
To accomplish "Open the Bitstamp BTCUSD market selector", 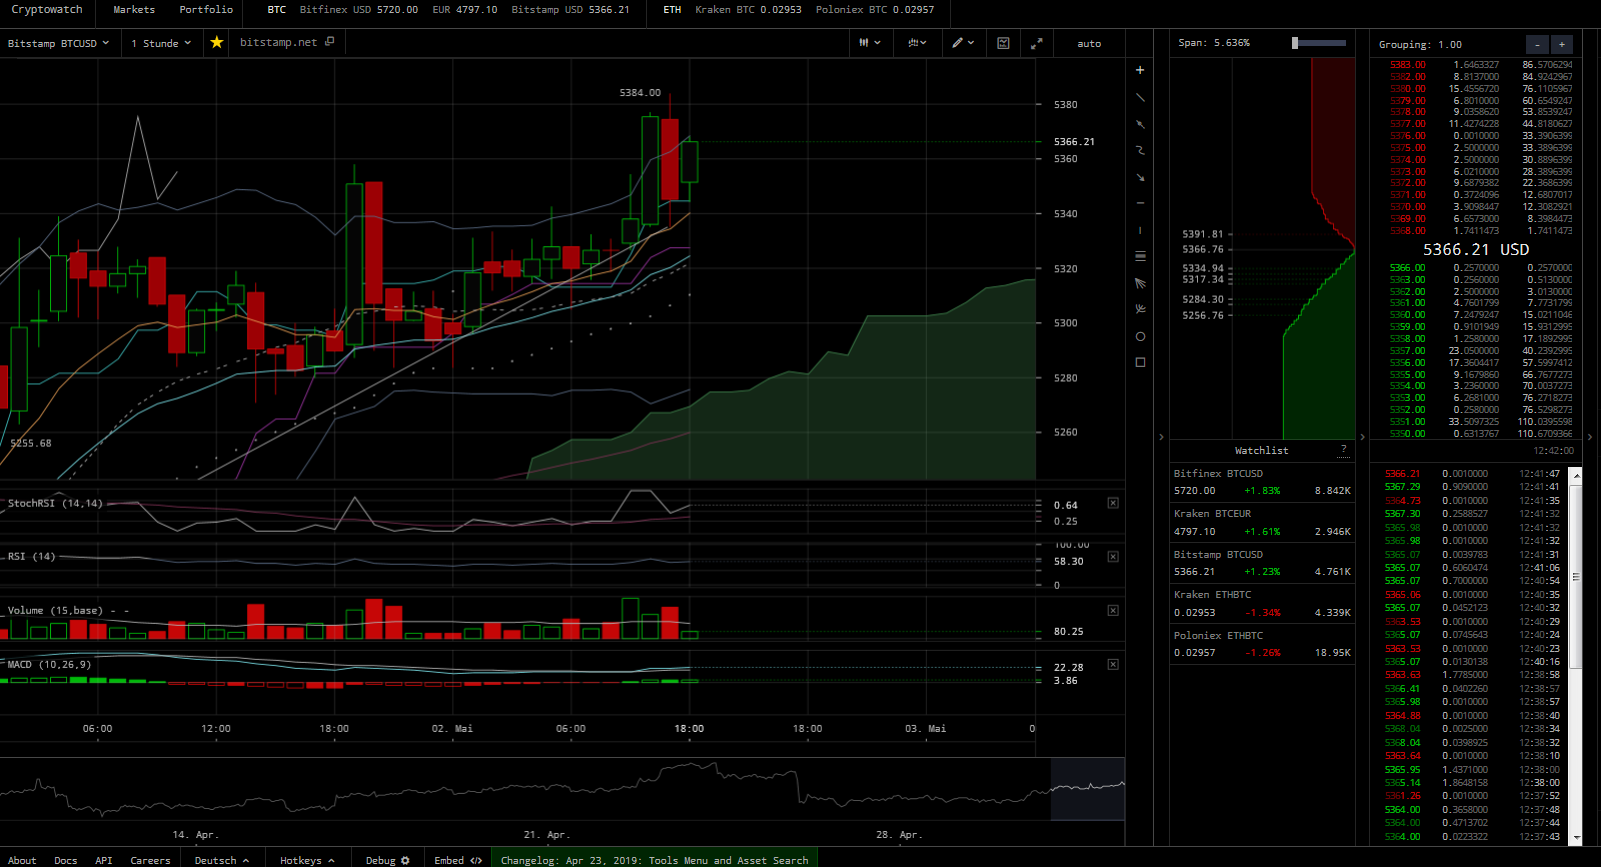I will coord(58,43).
